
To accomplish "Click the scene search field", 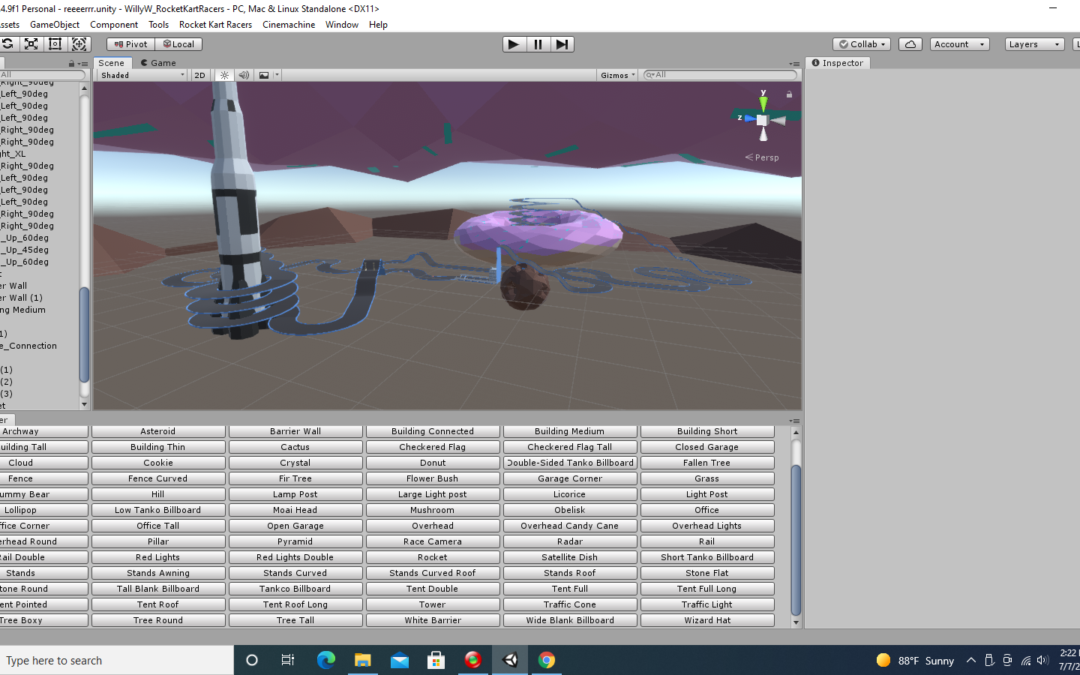I will [x=719, y=75].
